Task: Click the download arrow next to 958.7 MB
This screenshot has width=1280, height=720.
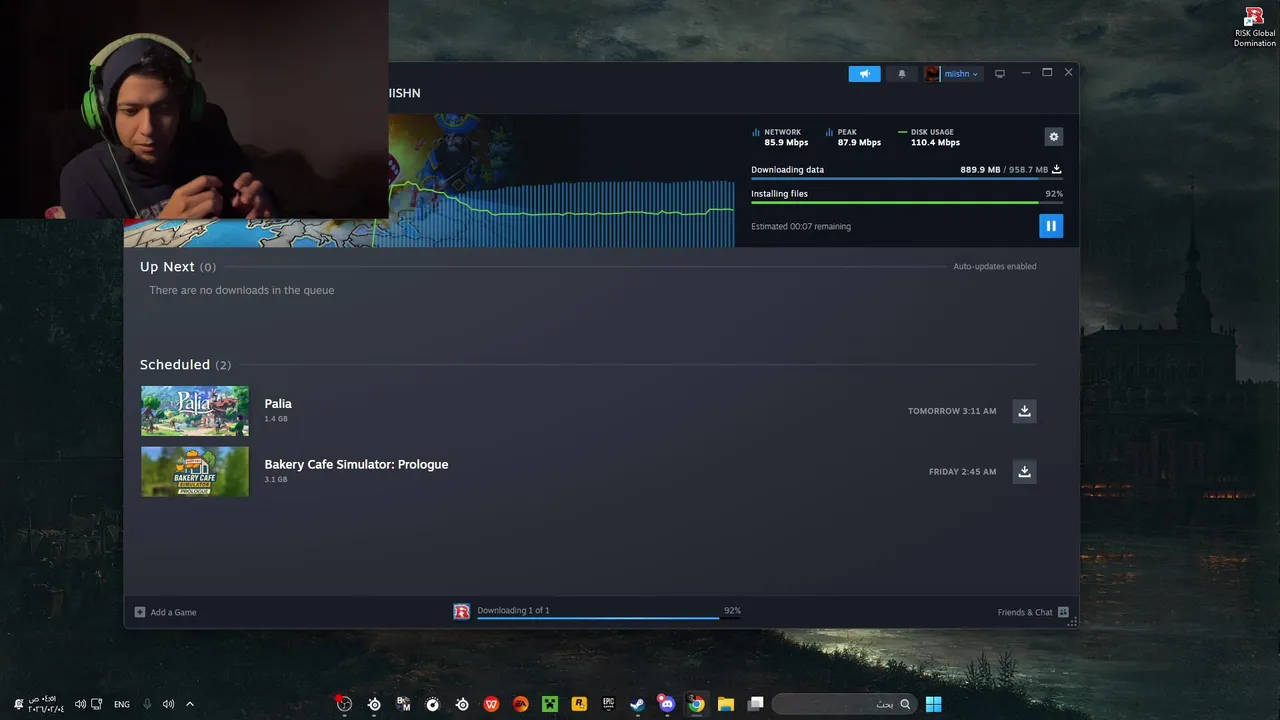Action: click(x=1057, y=169)
